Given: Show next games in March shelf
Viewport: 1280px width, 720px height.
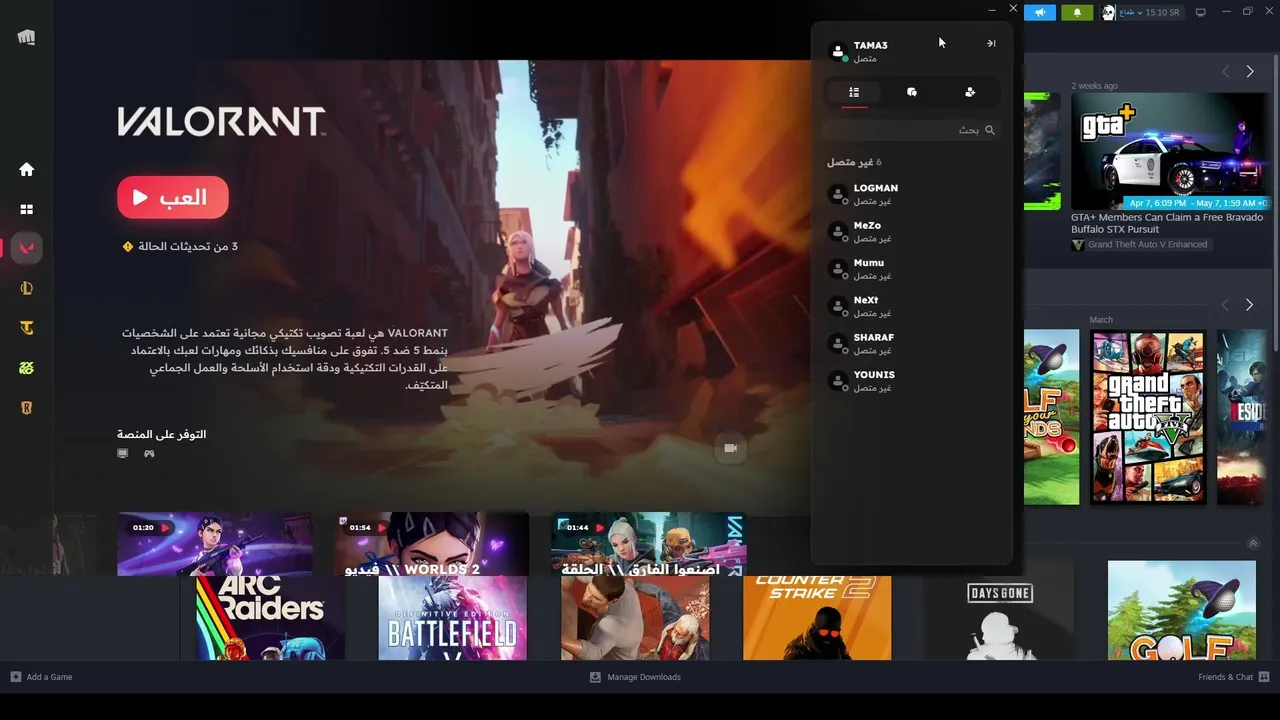Looking at the screenshot, I should (1250, 304).
